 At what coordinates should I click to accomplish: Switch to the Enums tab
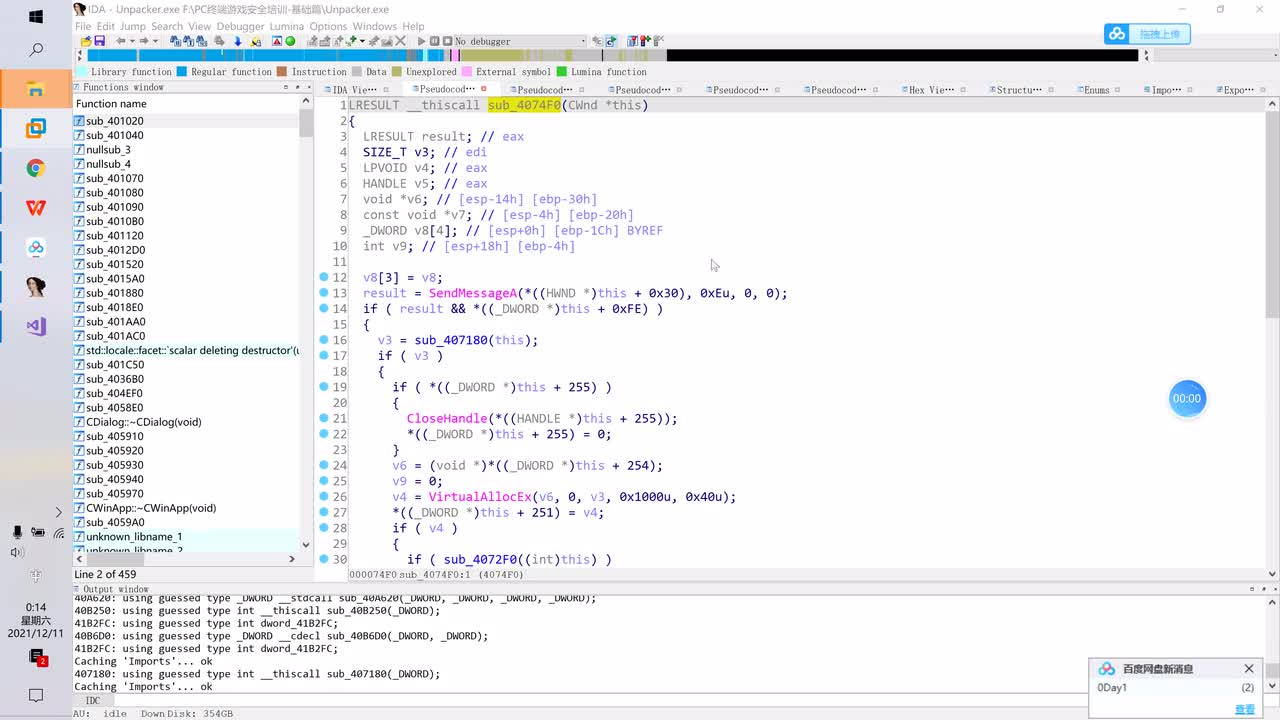(1096, 90)
